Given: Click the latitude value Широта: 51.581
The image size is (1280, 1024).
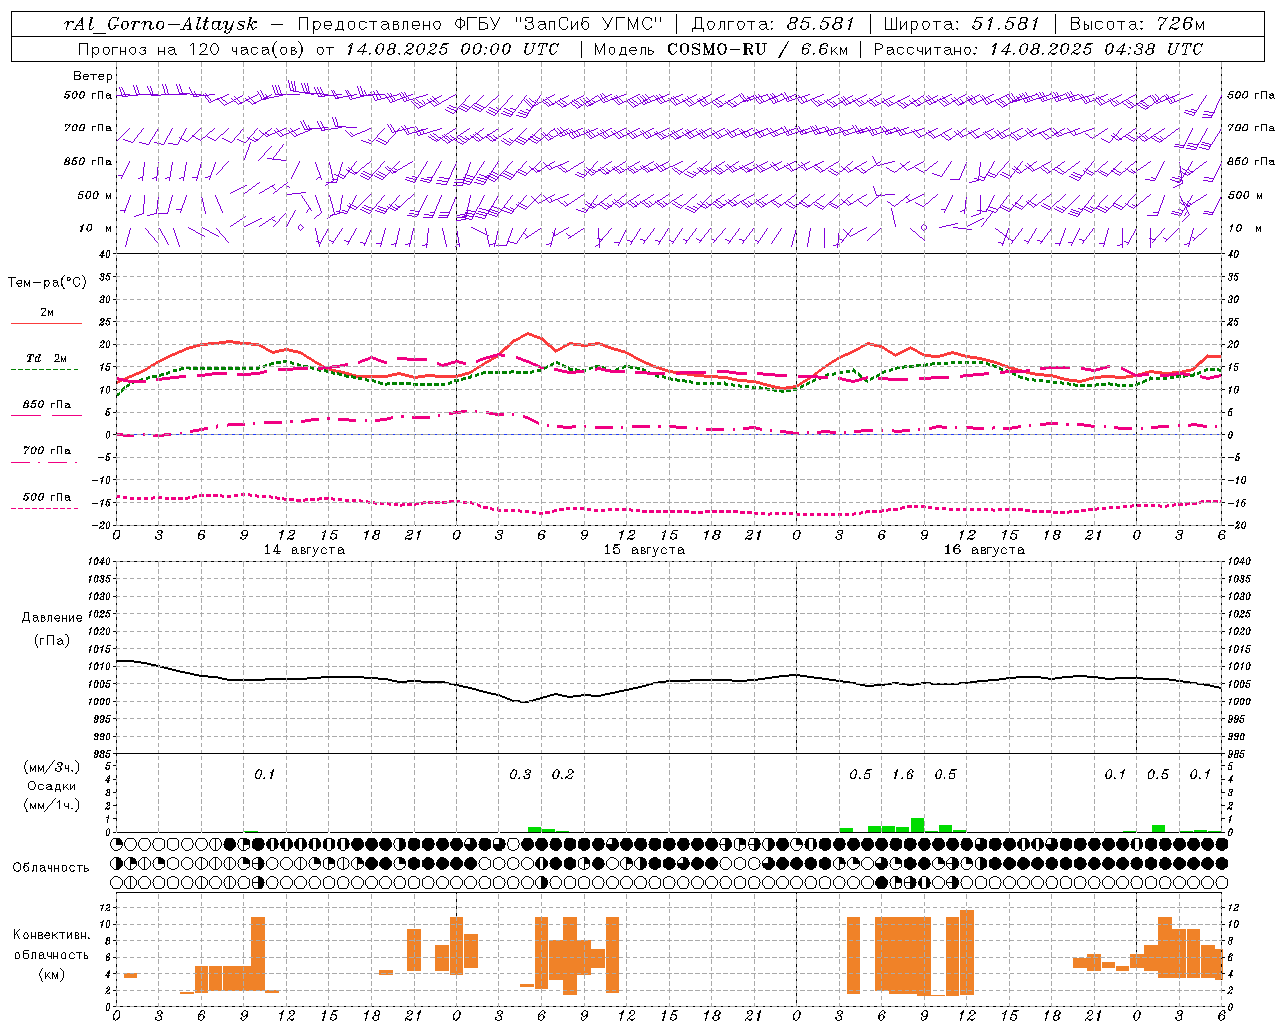Looking at the screenshot, I should tap(962, 24).
